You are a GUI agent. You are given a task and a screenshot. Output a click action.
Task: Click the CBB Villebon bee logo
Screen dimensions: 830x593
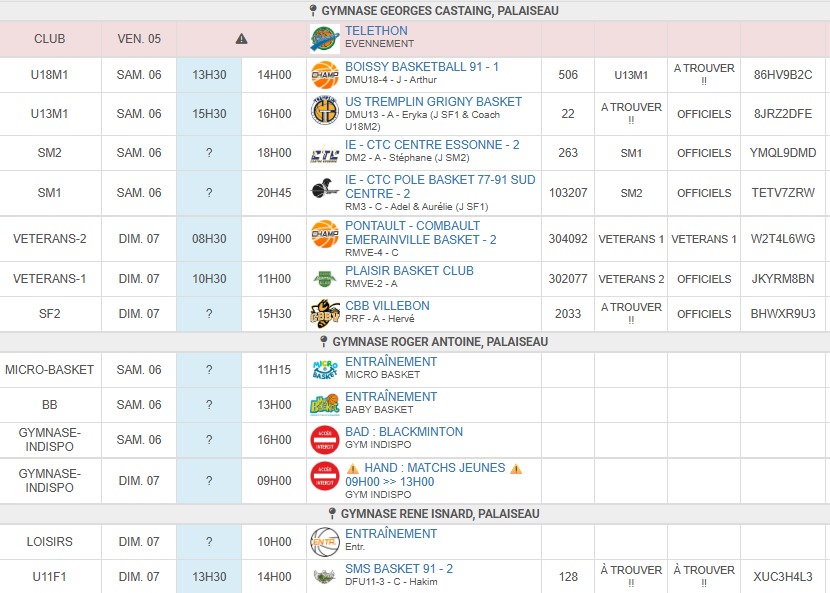coord(324,314)
